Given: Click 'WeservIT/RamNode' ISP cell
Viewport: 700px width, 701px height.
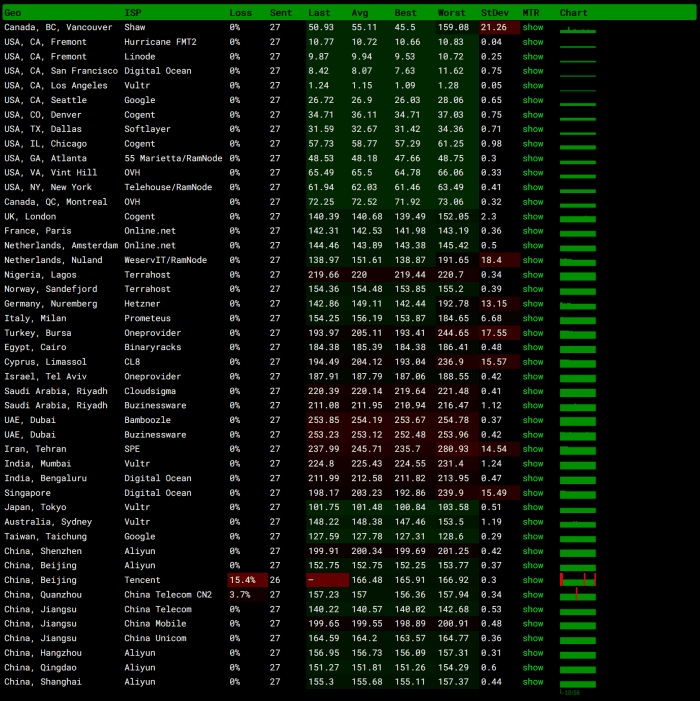Looking at the screenshot, I should coord(165,260).
